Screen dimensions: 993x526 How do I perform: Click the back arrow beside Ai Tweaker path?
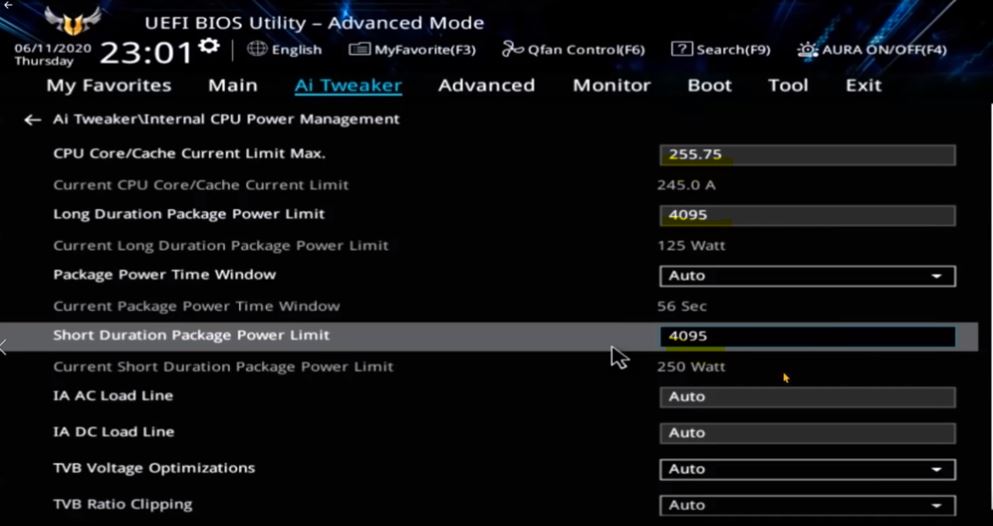click(32, 120)
